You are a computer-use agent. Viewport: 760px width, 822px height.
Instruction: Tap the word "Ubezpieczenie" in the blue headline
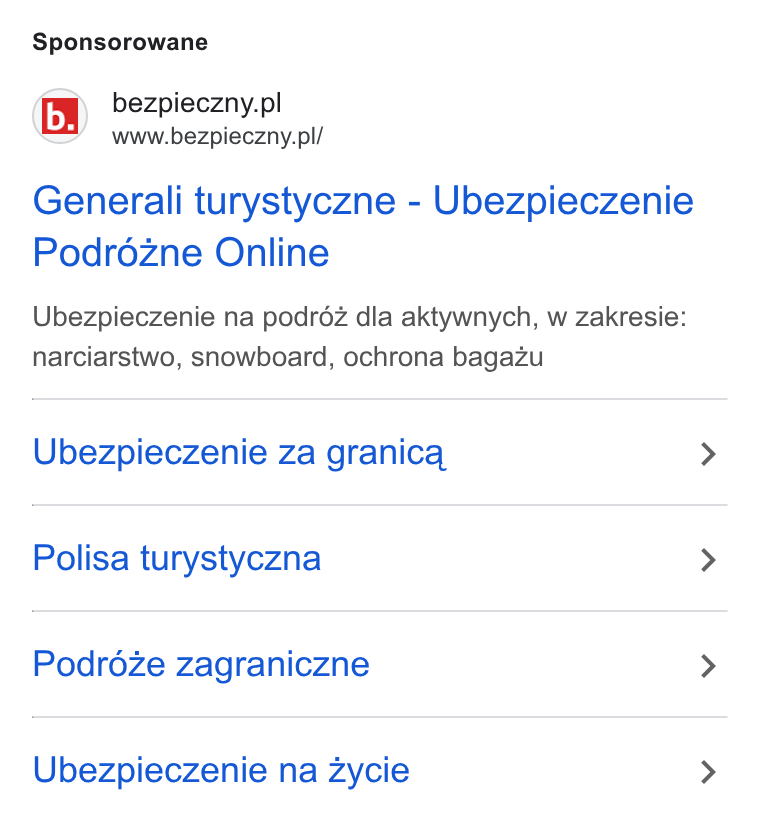563,201
